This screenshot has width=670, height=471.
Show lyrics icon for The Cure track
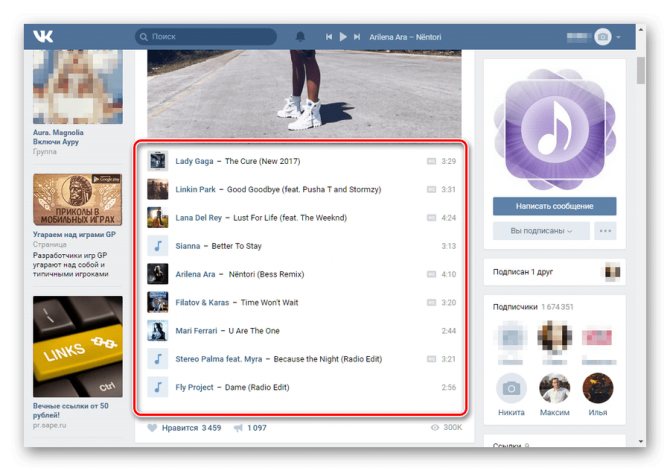(x=431, y=161)
